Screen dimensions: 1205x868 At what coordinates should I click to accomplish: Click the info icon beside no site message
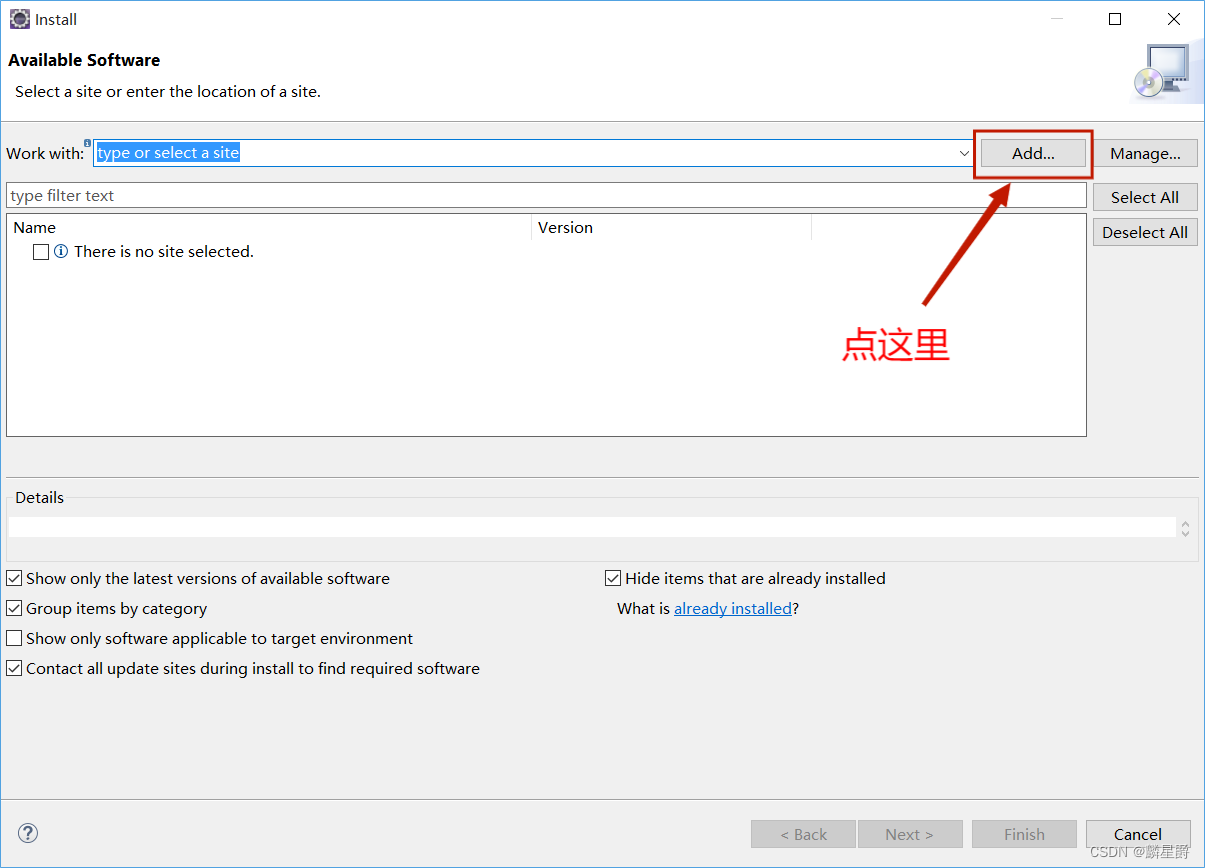[x=61, y=252]
